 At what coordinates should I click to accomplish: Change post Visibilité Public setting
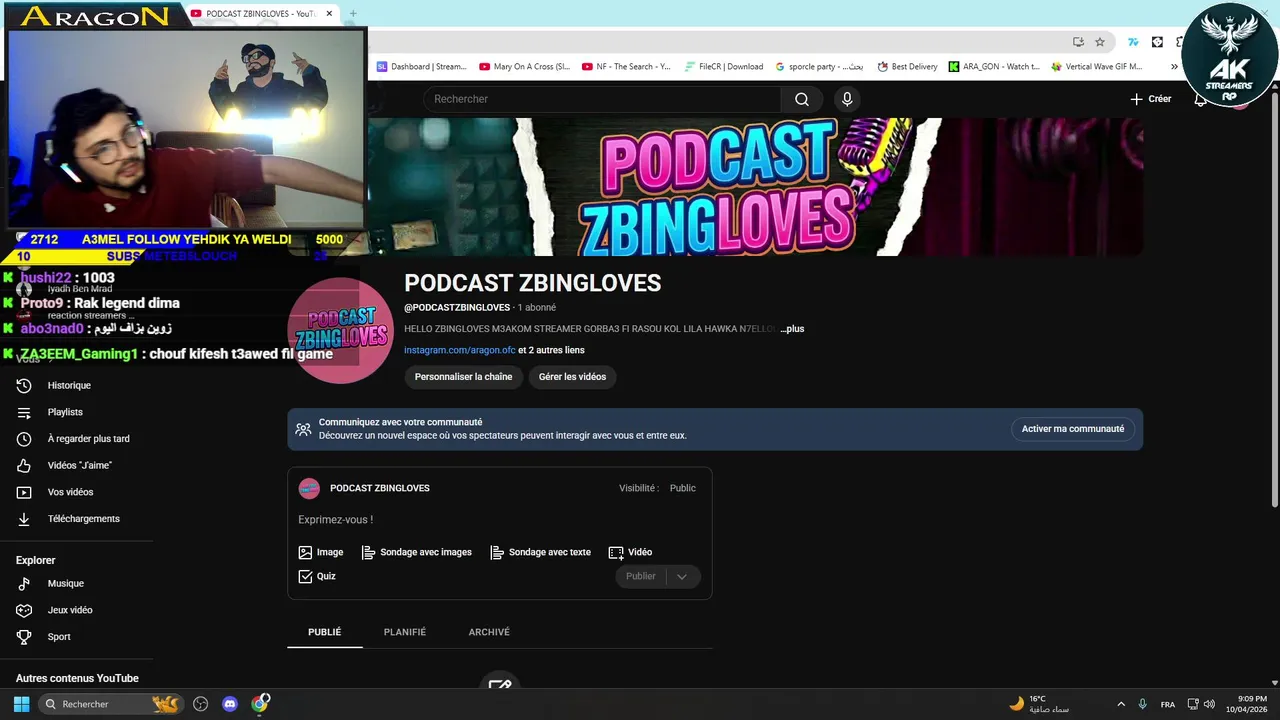(683, 488)
